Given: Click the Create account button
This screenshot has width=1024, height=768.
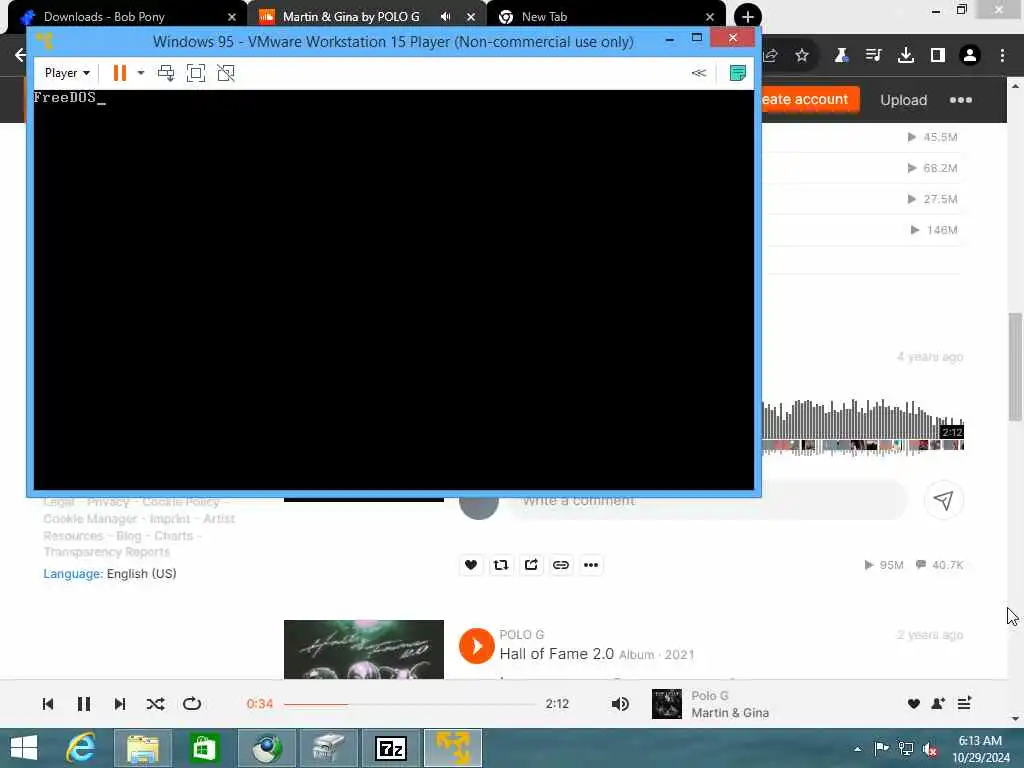Looking at the screenshot, I should click(810, 99).
